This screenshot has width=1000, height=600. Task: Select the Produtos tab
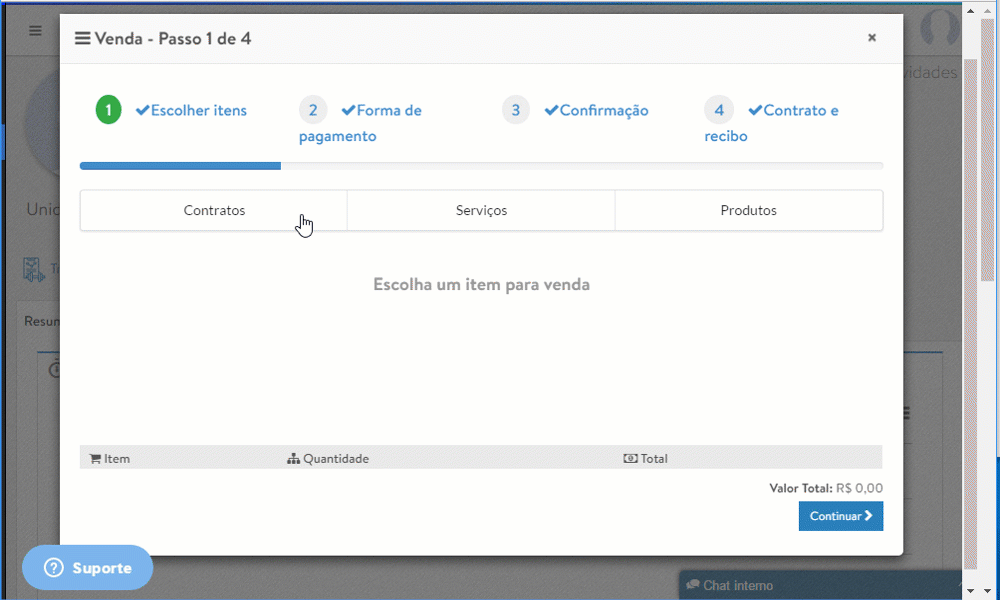748,211
